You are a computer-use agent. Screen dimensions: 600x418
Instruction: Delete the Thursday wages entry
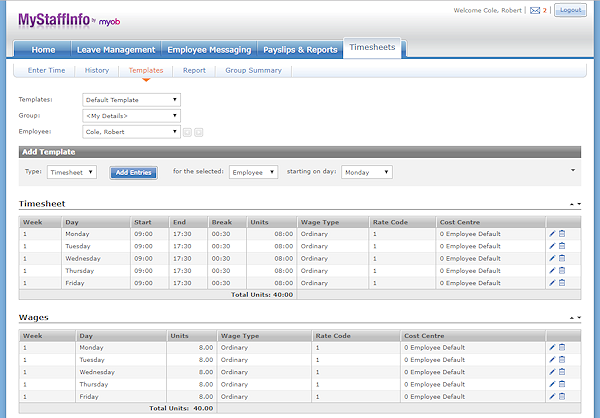(562, 383)
